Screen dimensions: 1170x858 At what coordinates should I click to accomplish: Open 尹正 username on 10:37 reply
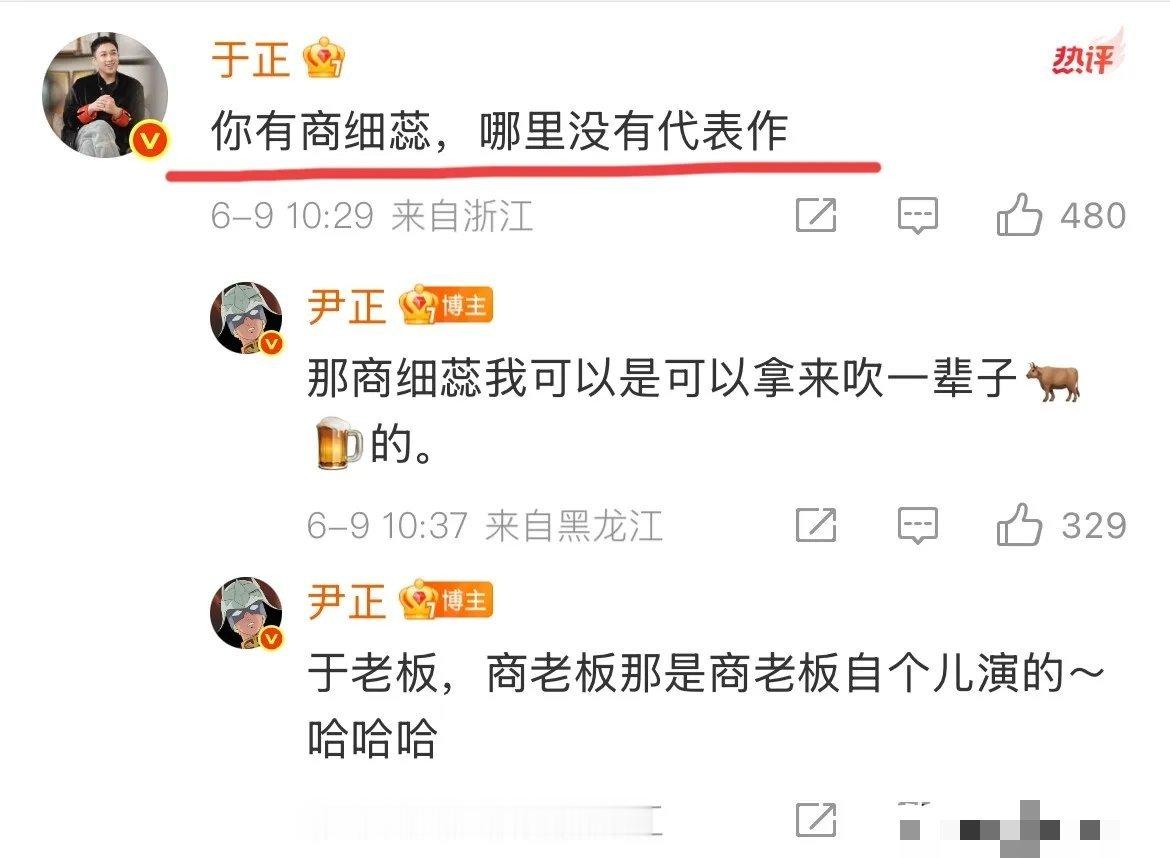click(346, 306)
